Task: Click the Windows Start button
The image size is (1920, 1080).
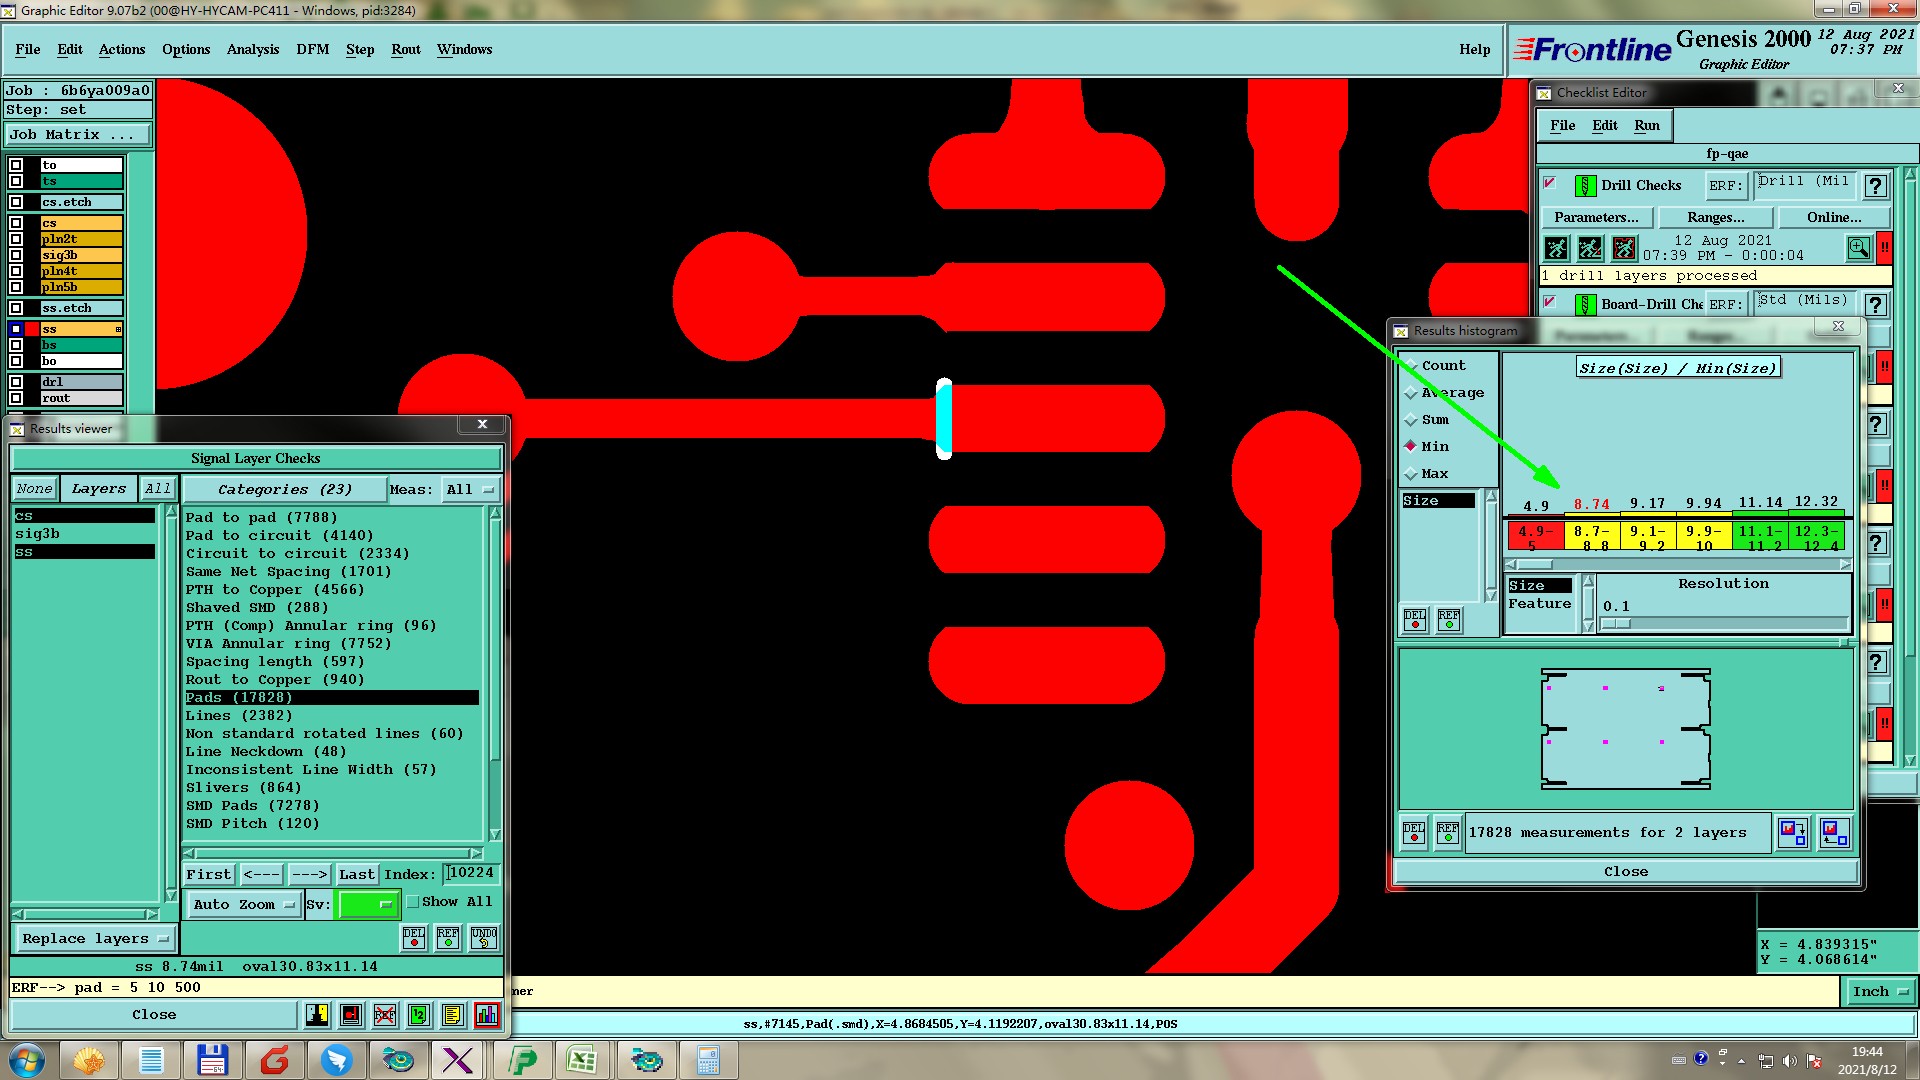Action: click(27, 1060)
